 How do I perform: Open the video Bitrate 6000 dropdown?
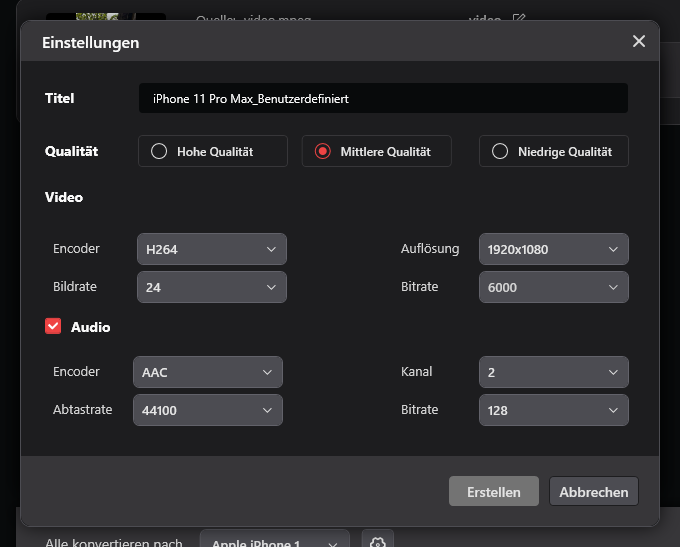point(553,287)
